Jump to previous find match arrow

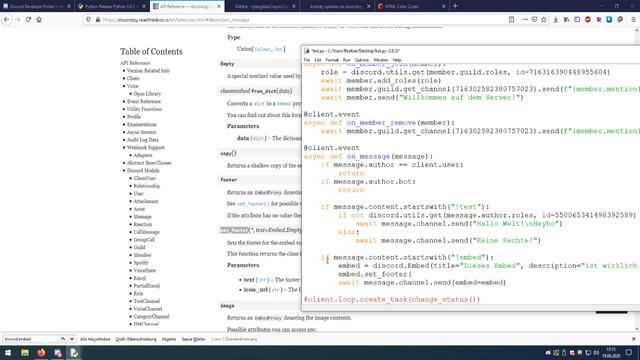tap(62, 339)
